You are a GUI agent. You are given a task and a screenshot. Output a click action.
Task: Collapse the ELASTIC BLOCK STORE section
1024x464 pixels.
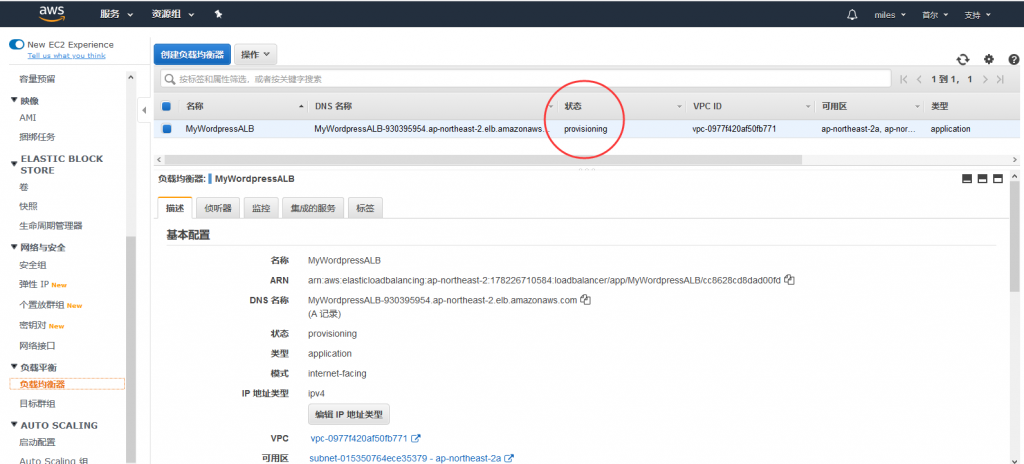[x=14, y=163]
